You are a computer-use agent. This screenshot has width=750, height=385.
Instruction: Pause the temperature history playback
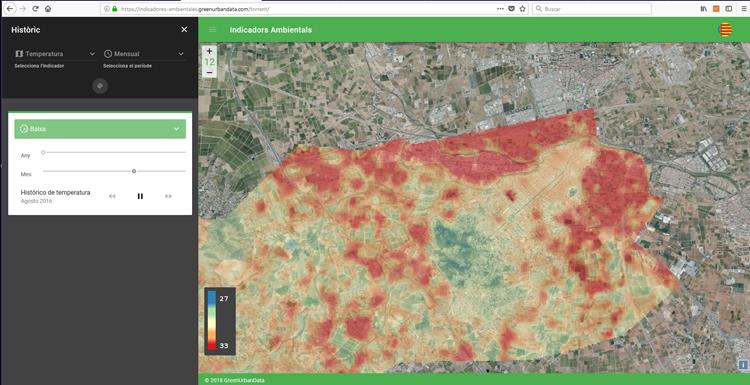(140, 196)
